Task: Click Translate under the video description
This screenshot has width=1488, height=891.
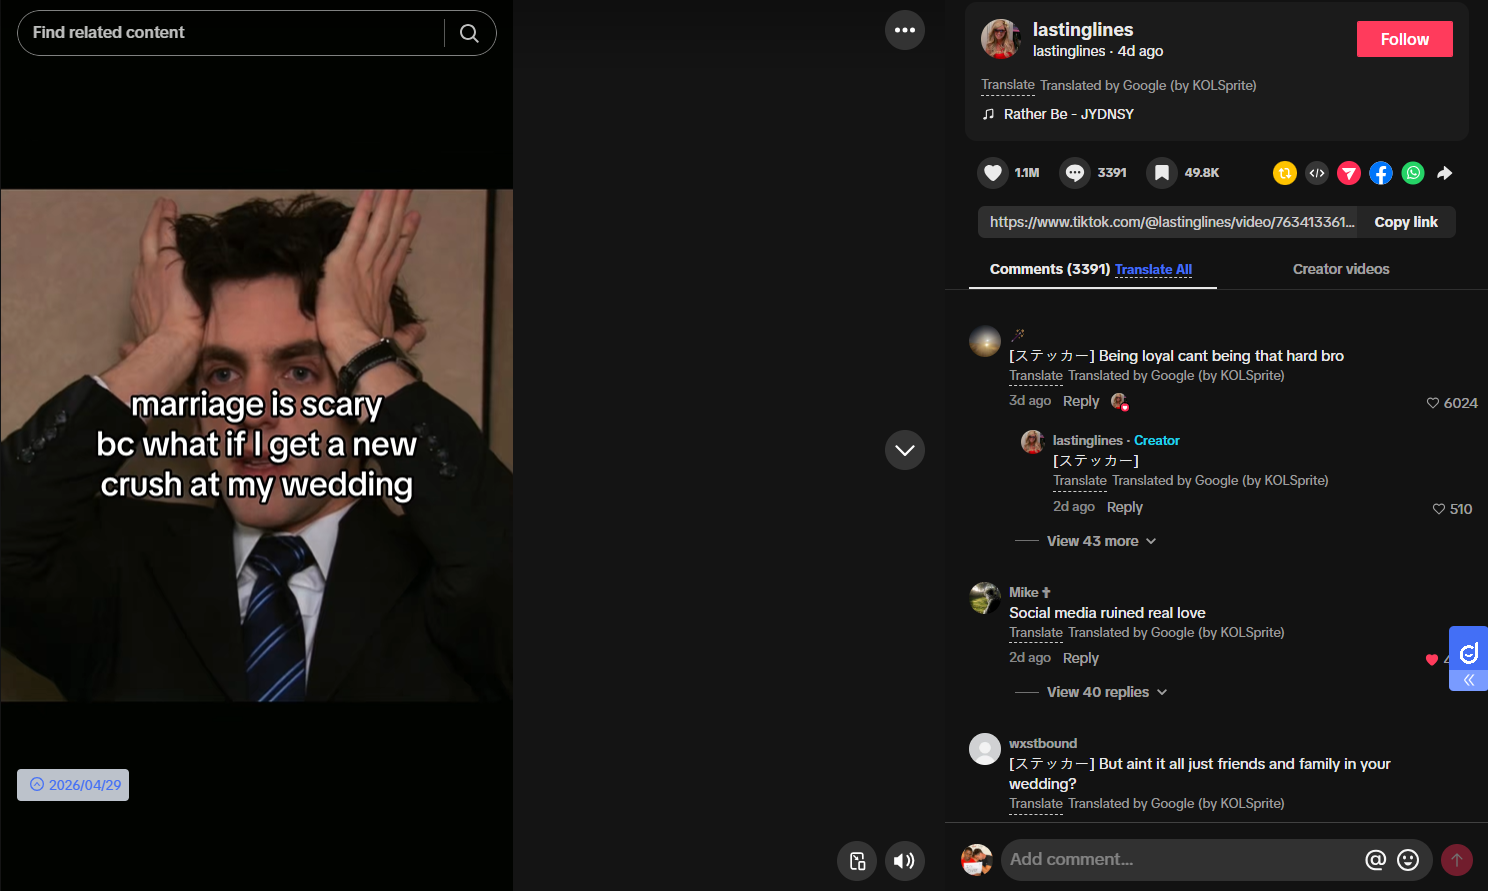Action: 1008,85
